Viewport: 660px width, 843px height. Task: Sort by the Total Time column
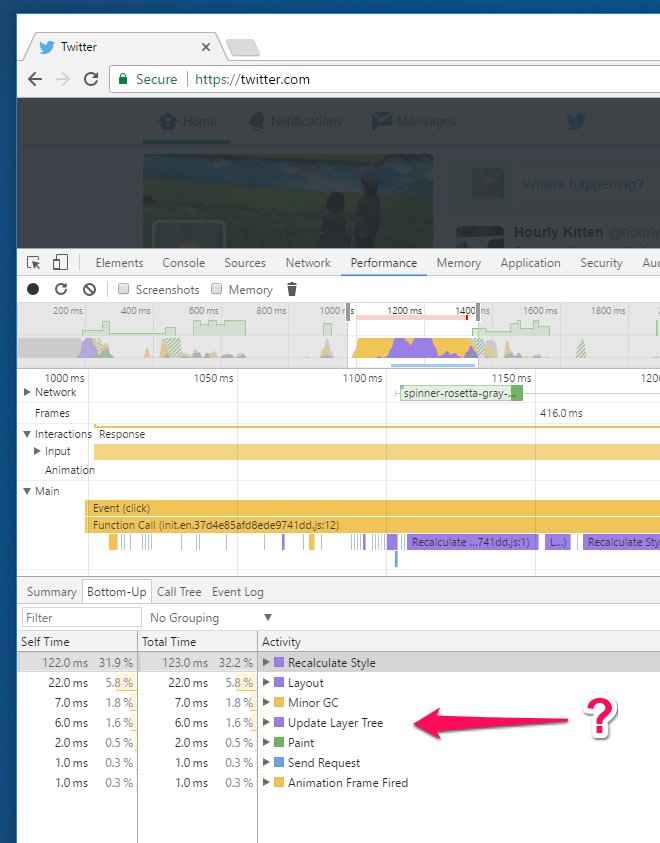[x=198, y=641]
